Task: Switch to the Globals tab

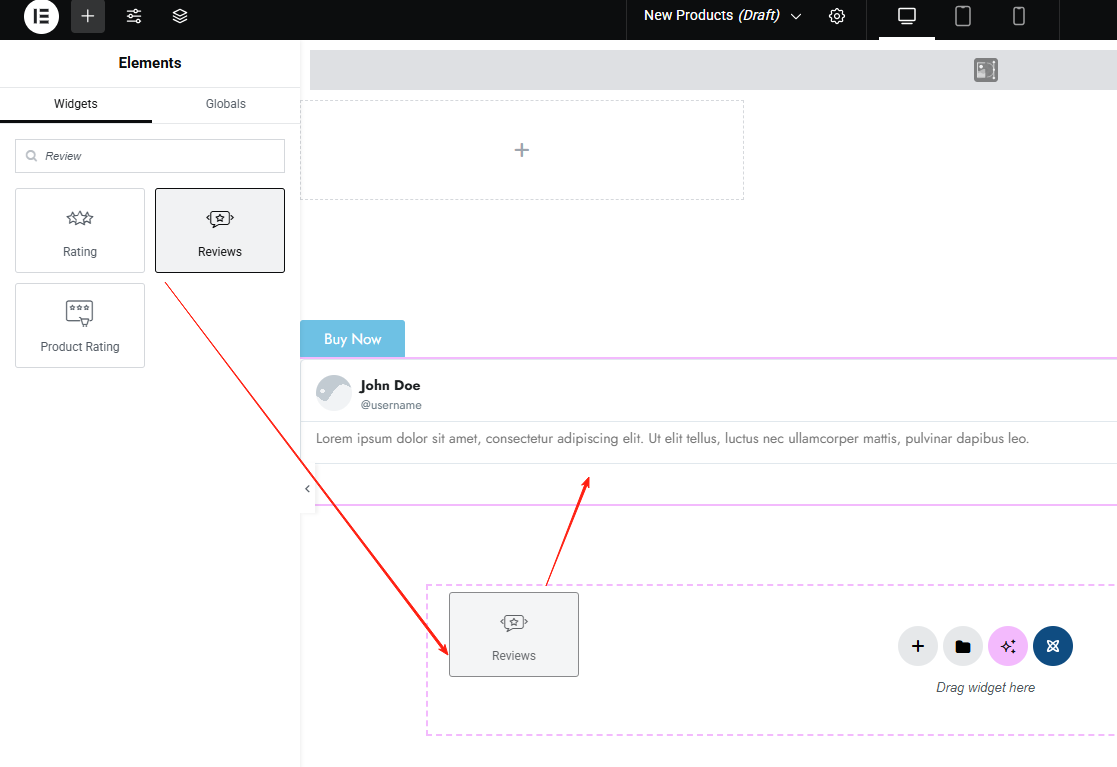Action: coord(225,103)
